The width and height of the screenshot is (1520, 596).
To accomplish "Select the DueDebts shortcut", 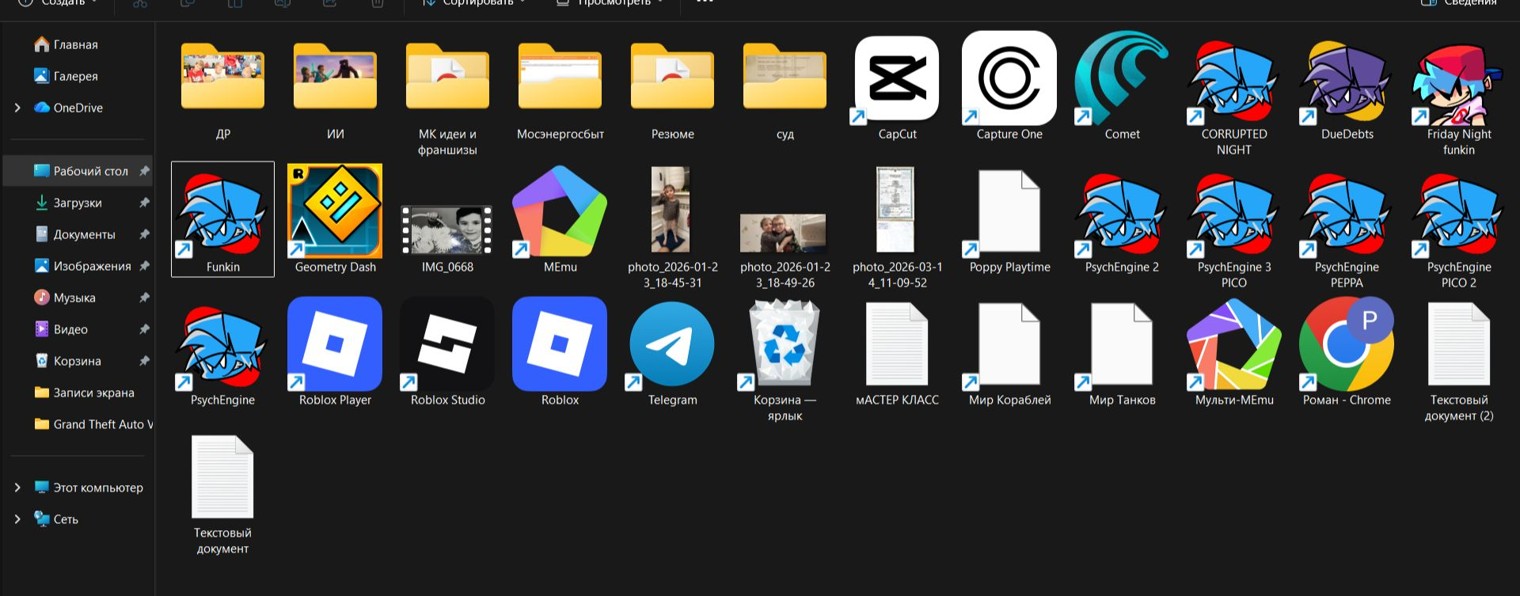I will tap(1347, 88).
